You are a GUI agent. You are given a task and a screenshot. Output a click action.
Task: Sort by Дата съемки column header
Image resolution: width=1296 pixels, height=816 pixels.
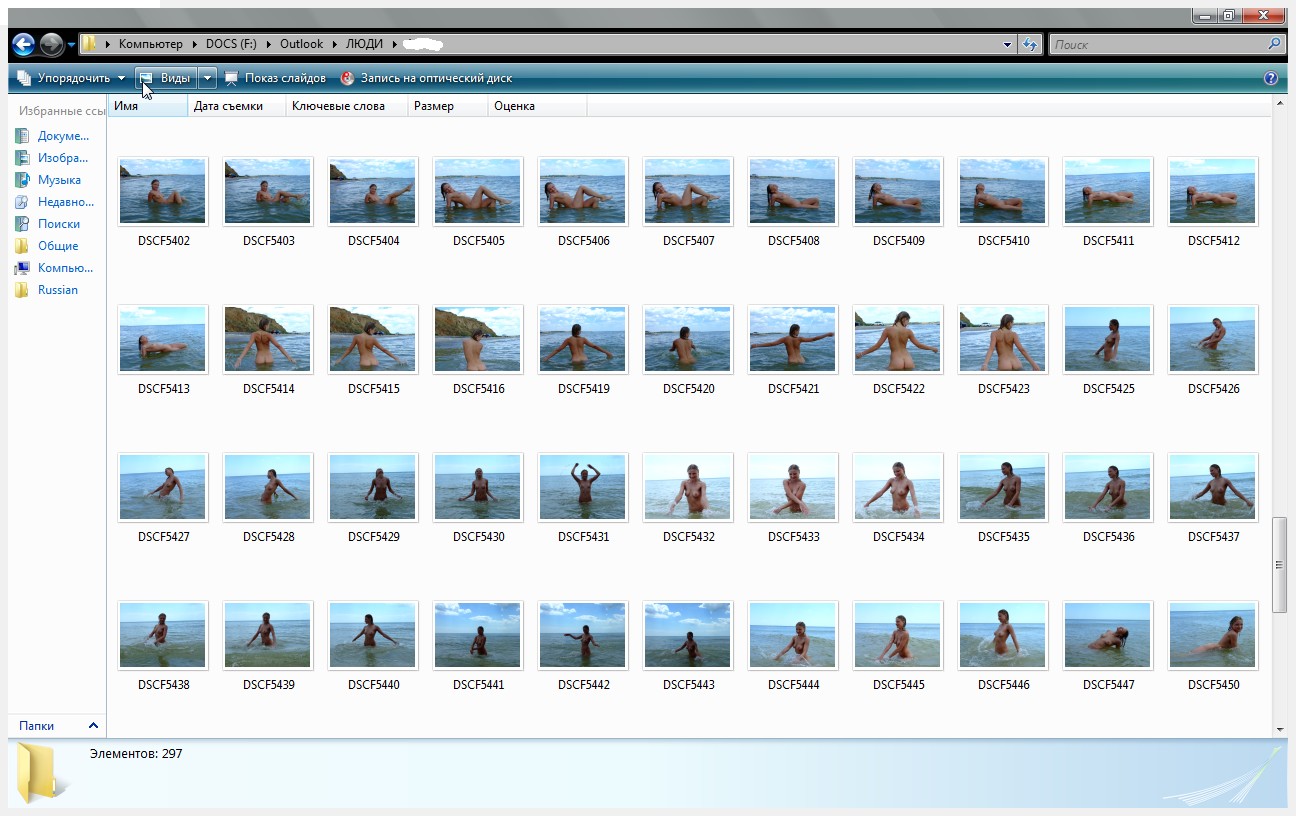pos(235,106)
